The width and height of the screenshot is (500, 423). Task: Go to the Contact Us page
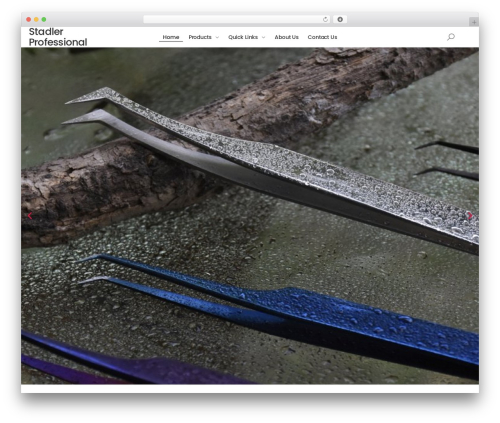coord(322,37)
